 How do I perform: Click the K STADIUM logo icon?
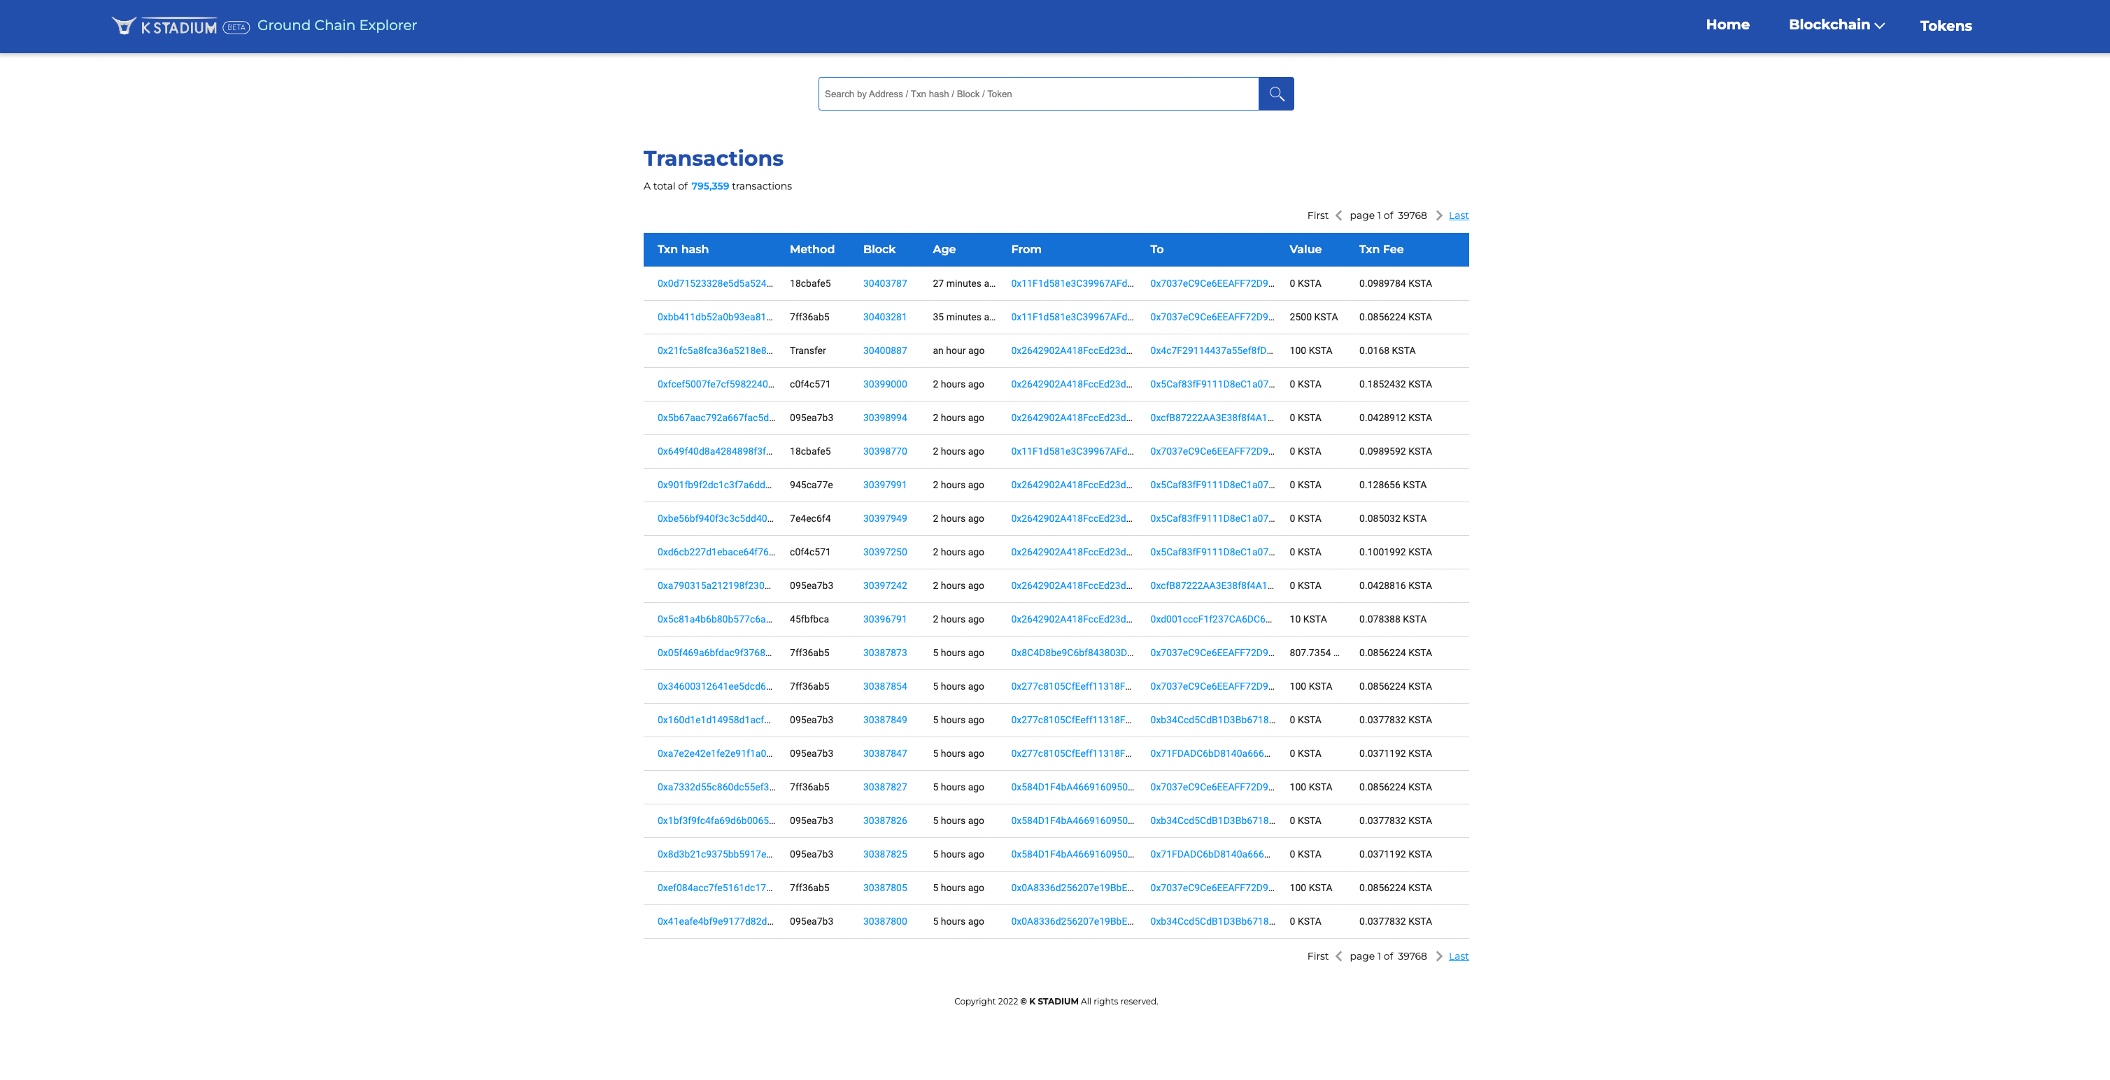pos(124,26)
